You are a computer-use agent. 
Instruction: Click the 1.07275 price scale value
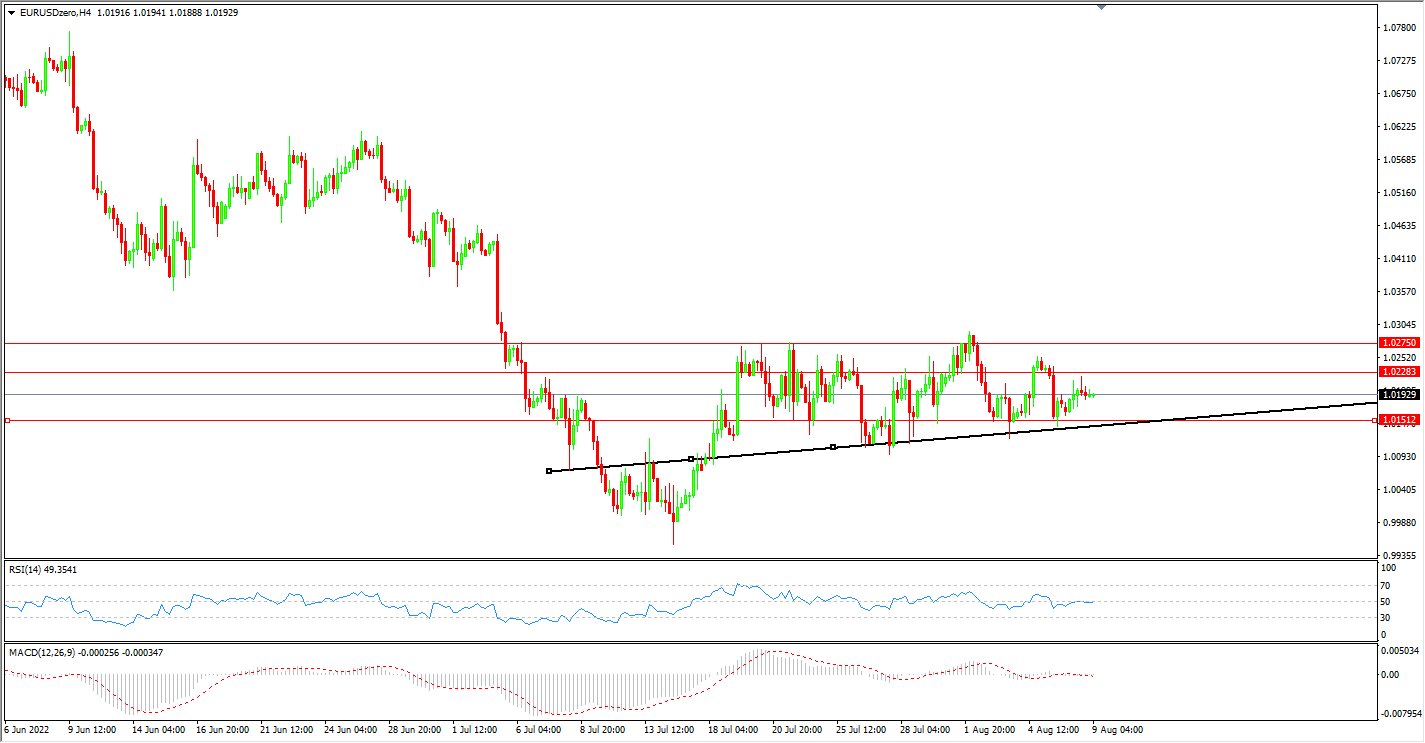[x=1399, y=61]
